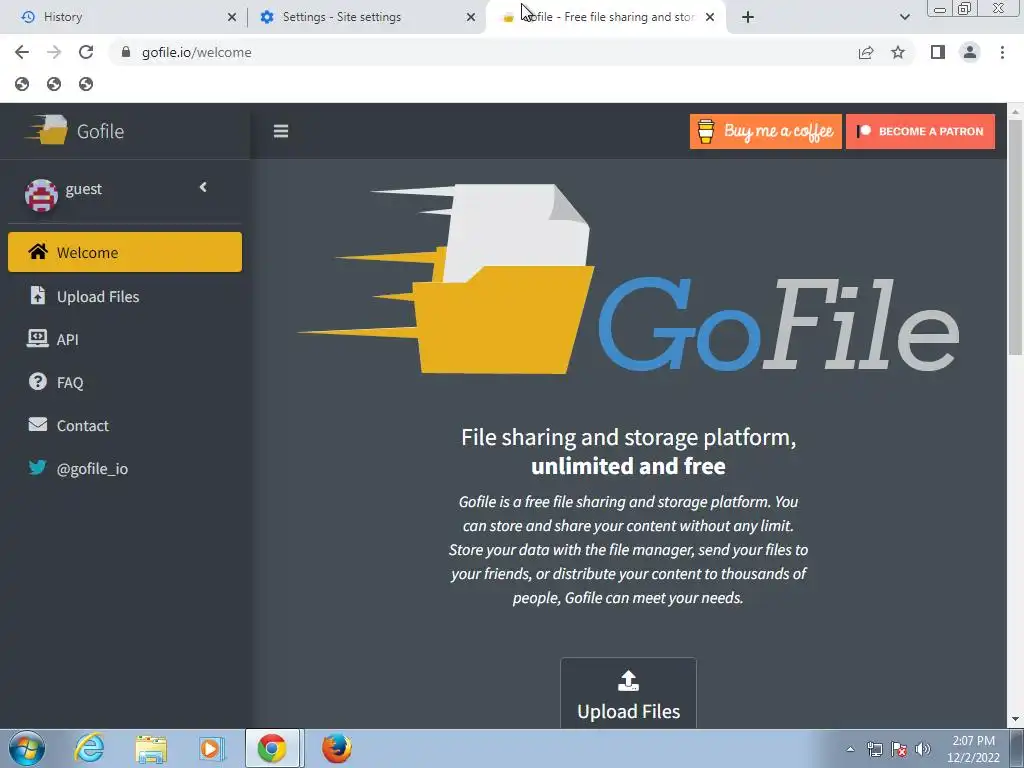Viewport: 1024px width, 768px height.
Task: Toggle the hamburger menu icon
Action: pos(281,131)
